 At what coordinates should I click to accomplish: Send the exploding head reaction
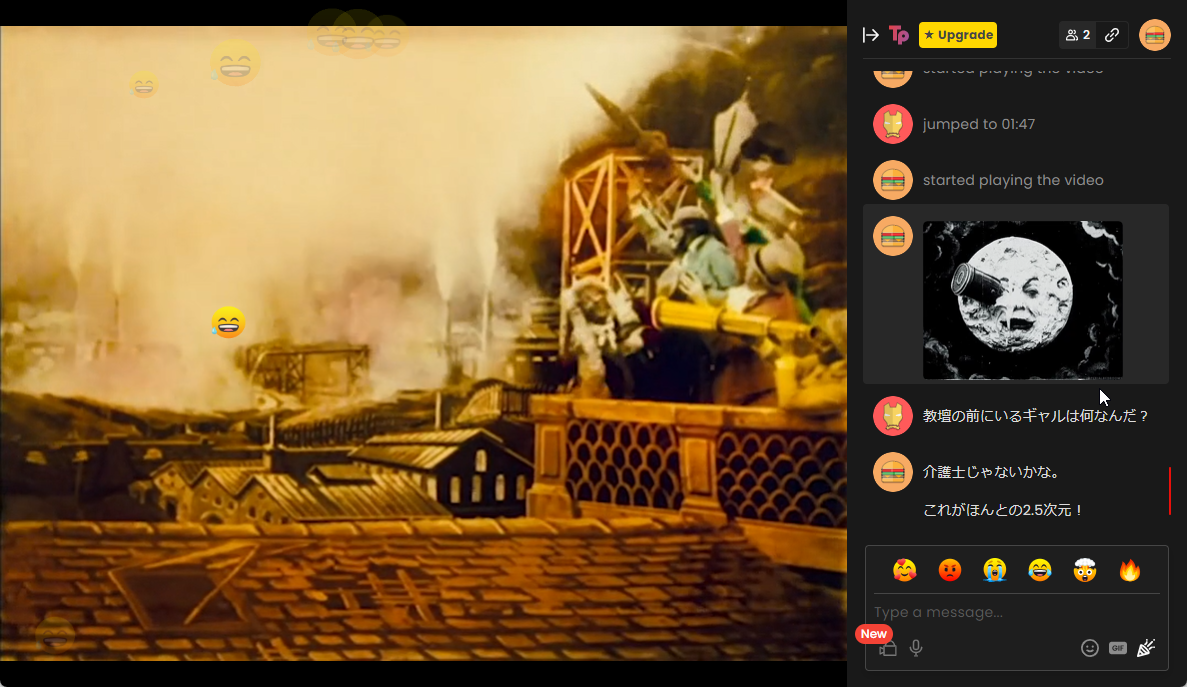coord(1085,570)
